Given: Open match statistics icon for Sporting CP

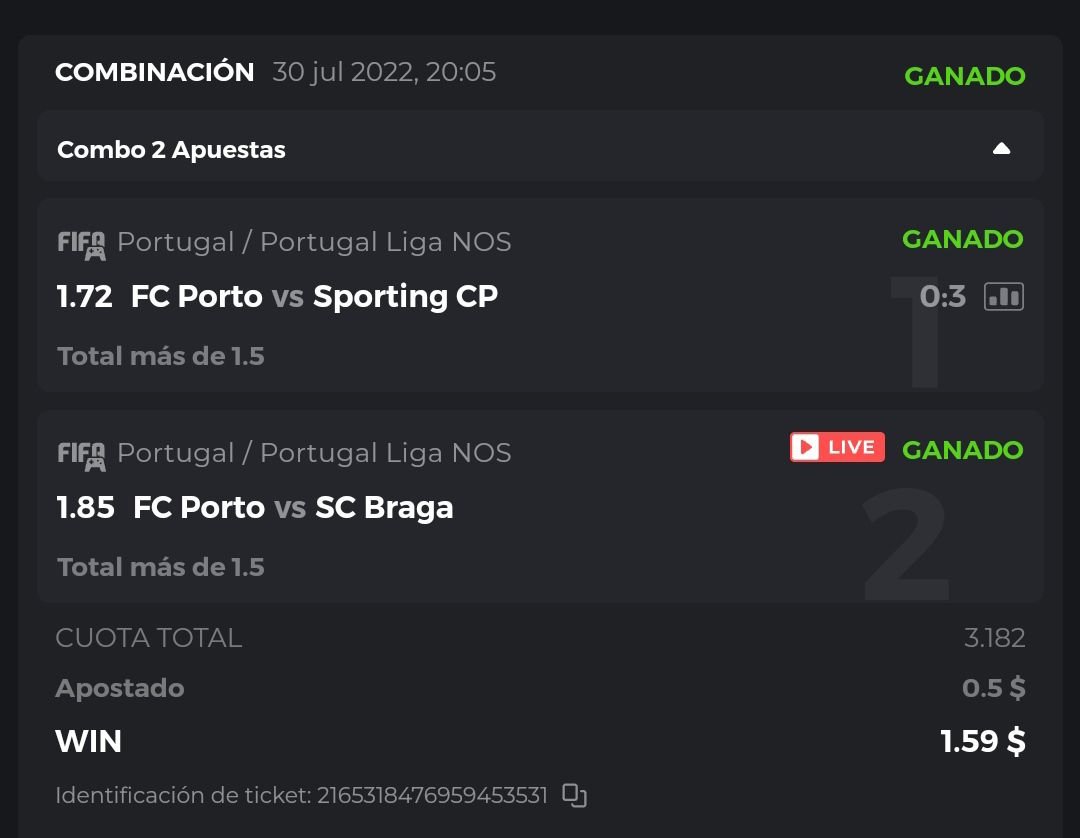Looking at the screenshot, I should [x=1004, y=296].
